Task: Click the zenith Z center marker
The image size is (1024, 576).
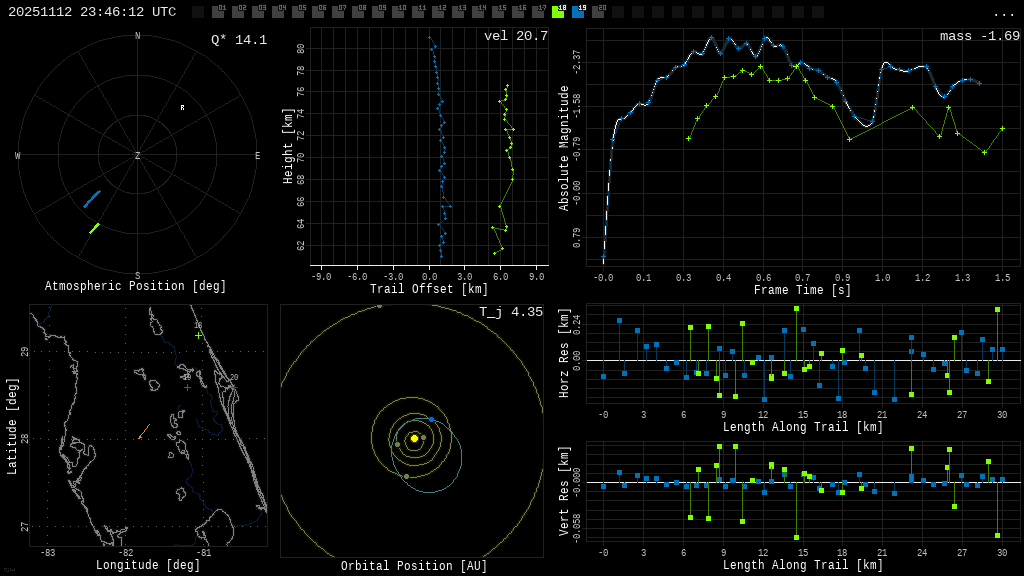Action: tap(138, 156)
